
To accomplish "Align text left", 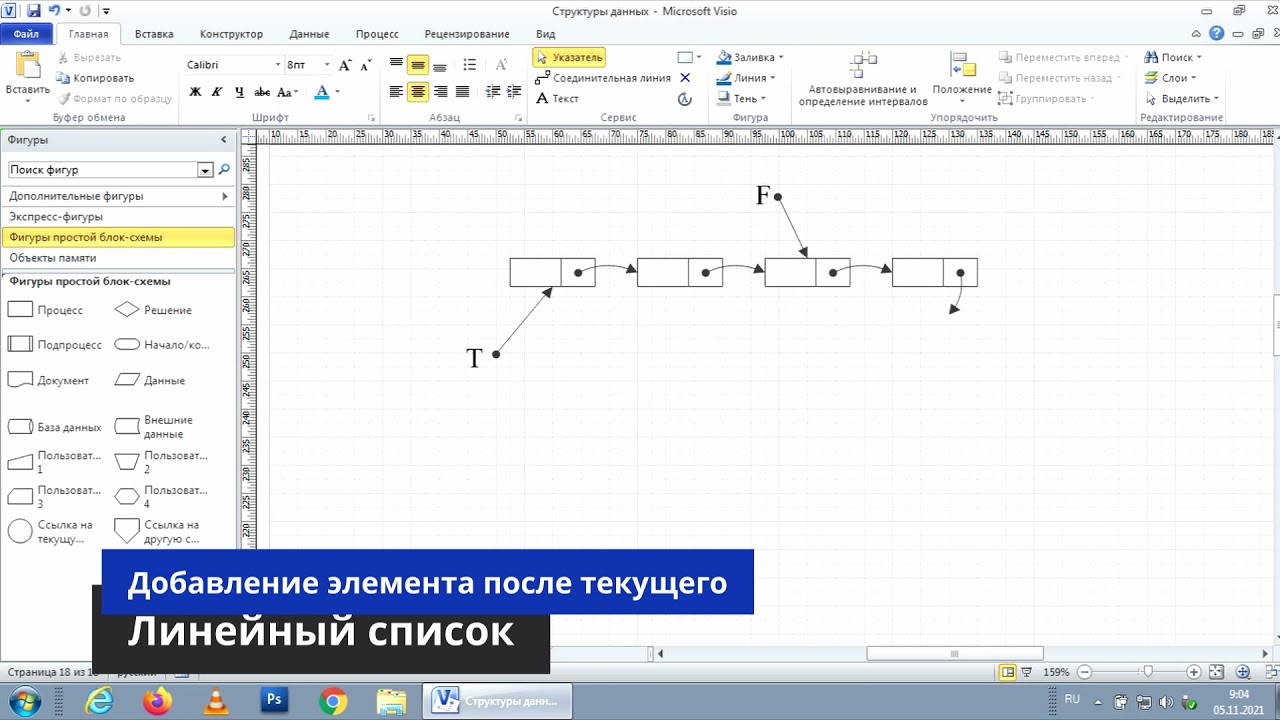I will (x=396, y=92).
